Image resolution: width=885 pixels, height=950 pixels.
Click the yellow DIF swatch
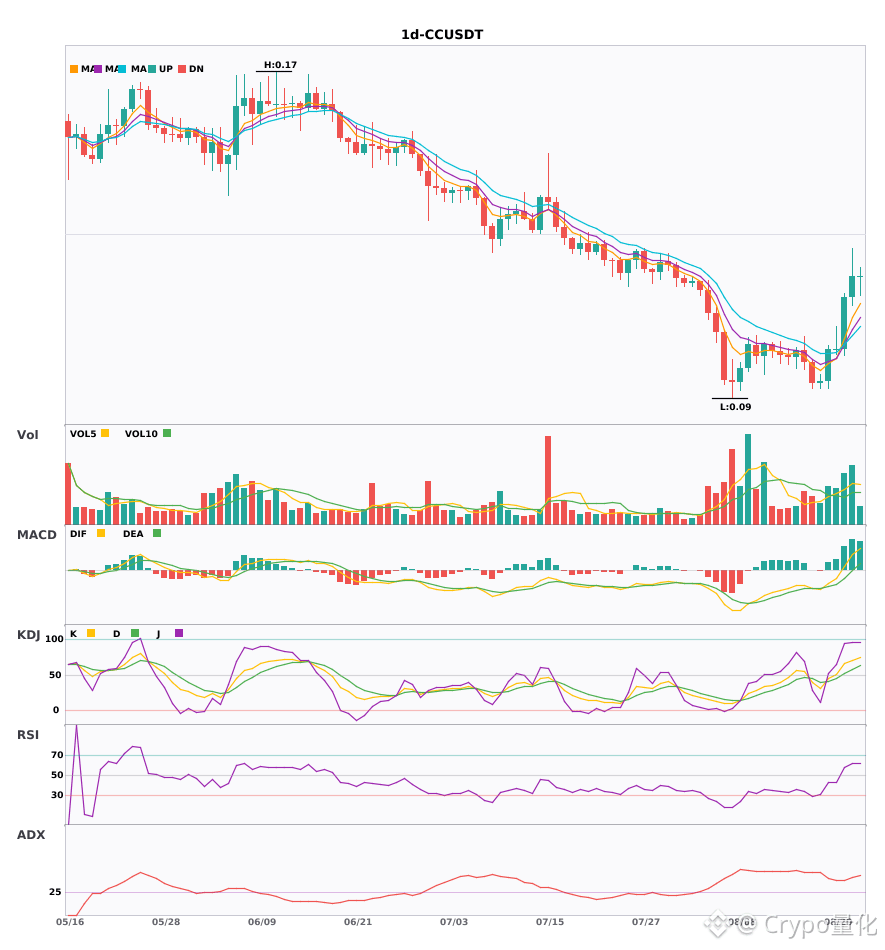click(x=101, y=533)
